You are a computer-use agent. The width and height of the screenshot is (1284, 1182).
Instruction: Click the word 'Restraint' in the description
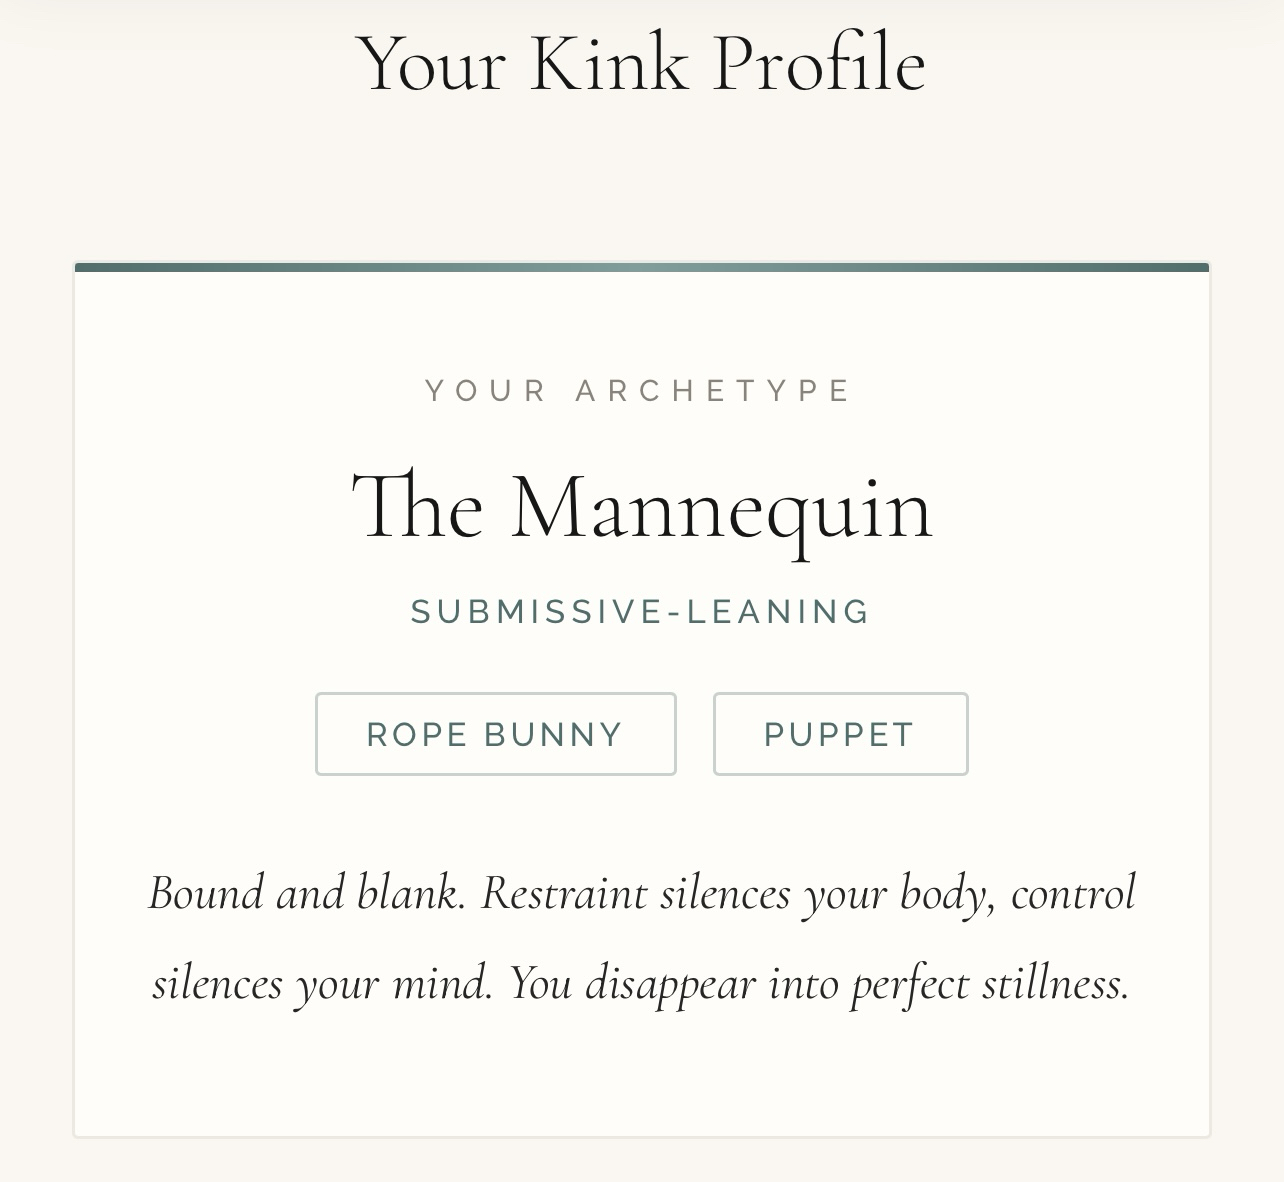564,892
